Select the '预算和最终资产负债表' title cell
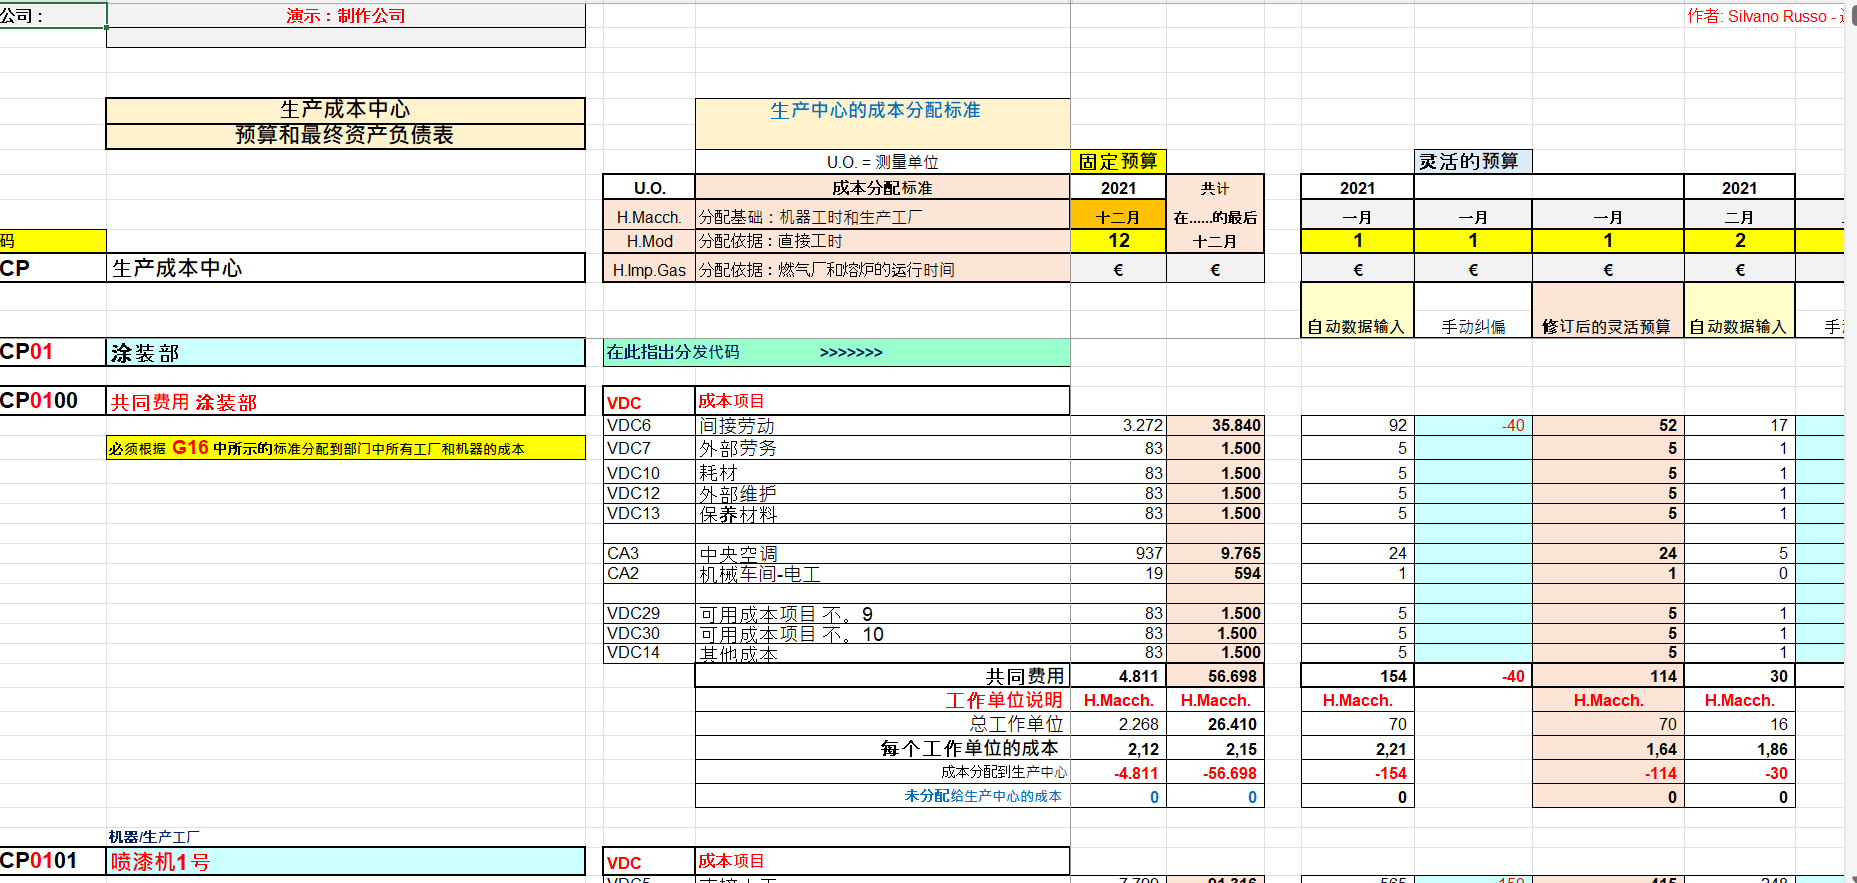 point(345,135)
